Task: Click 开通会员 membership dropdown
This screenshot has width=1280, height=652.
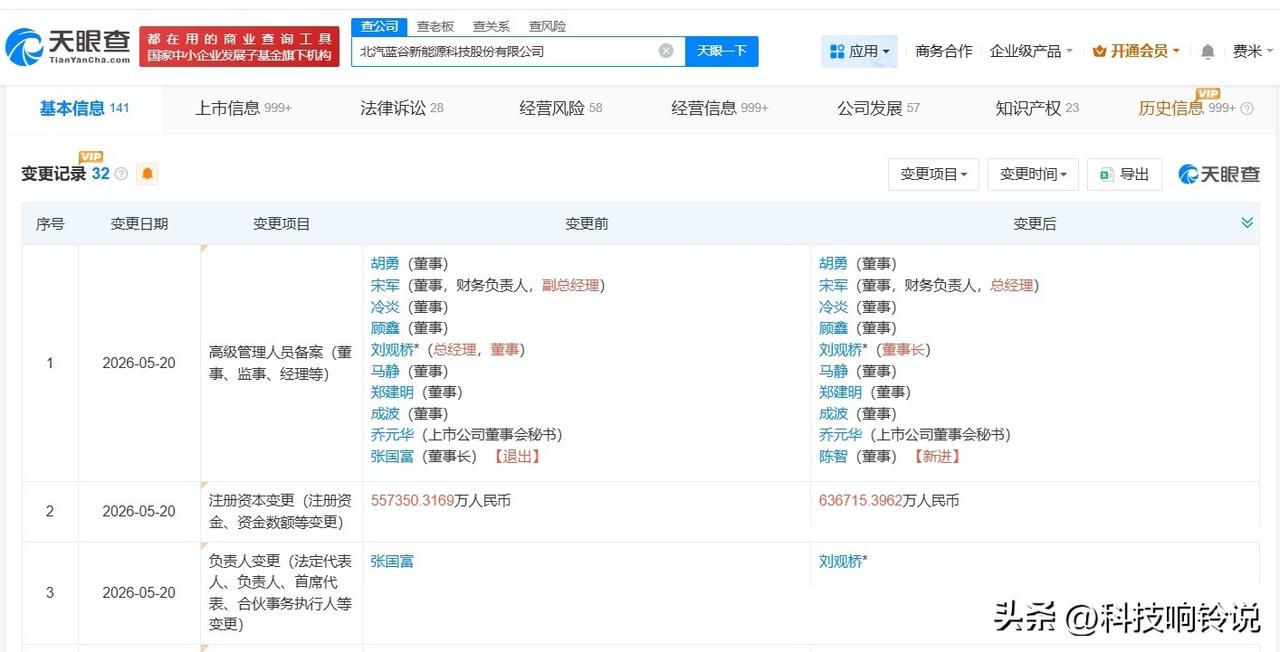Action: click(1136, 51)
